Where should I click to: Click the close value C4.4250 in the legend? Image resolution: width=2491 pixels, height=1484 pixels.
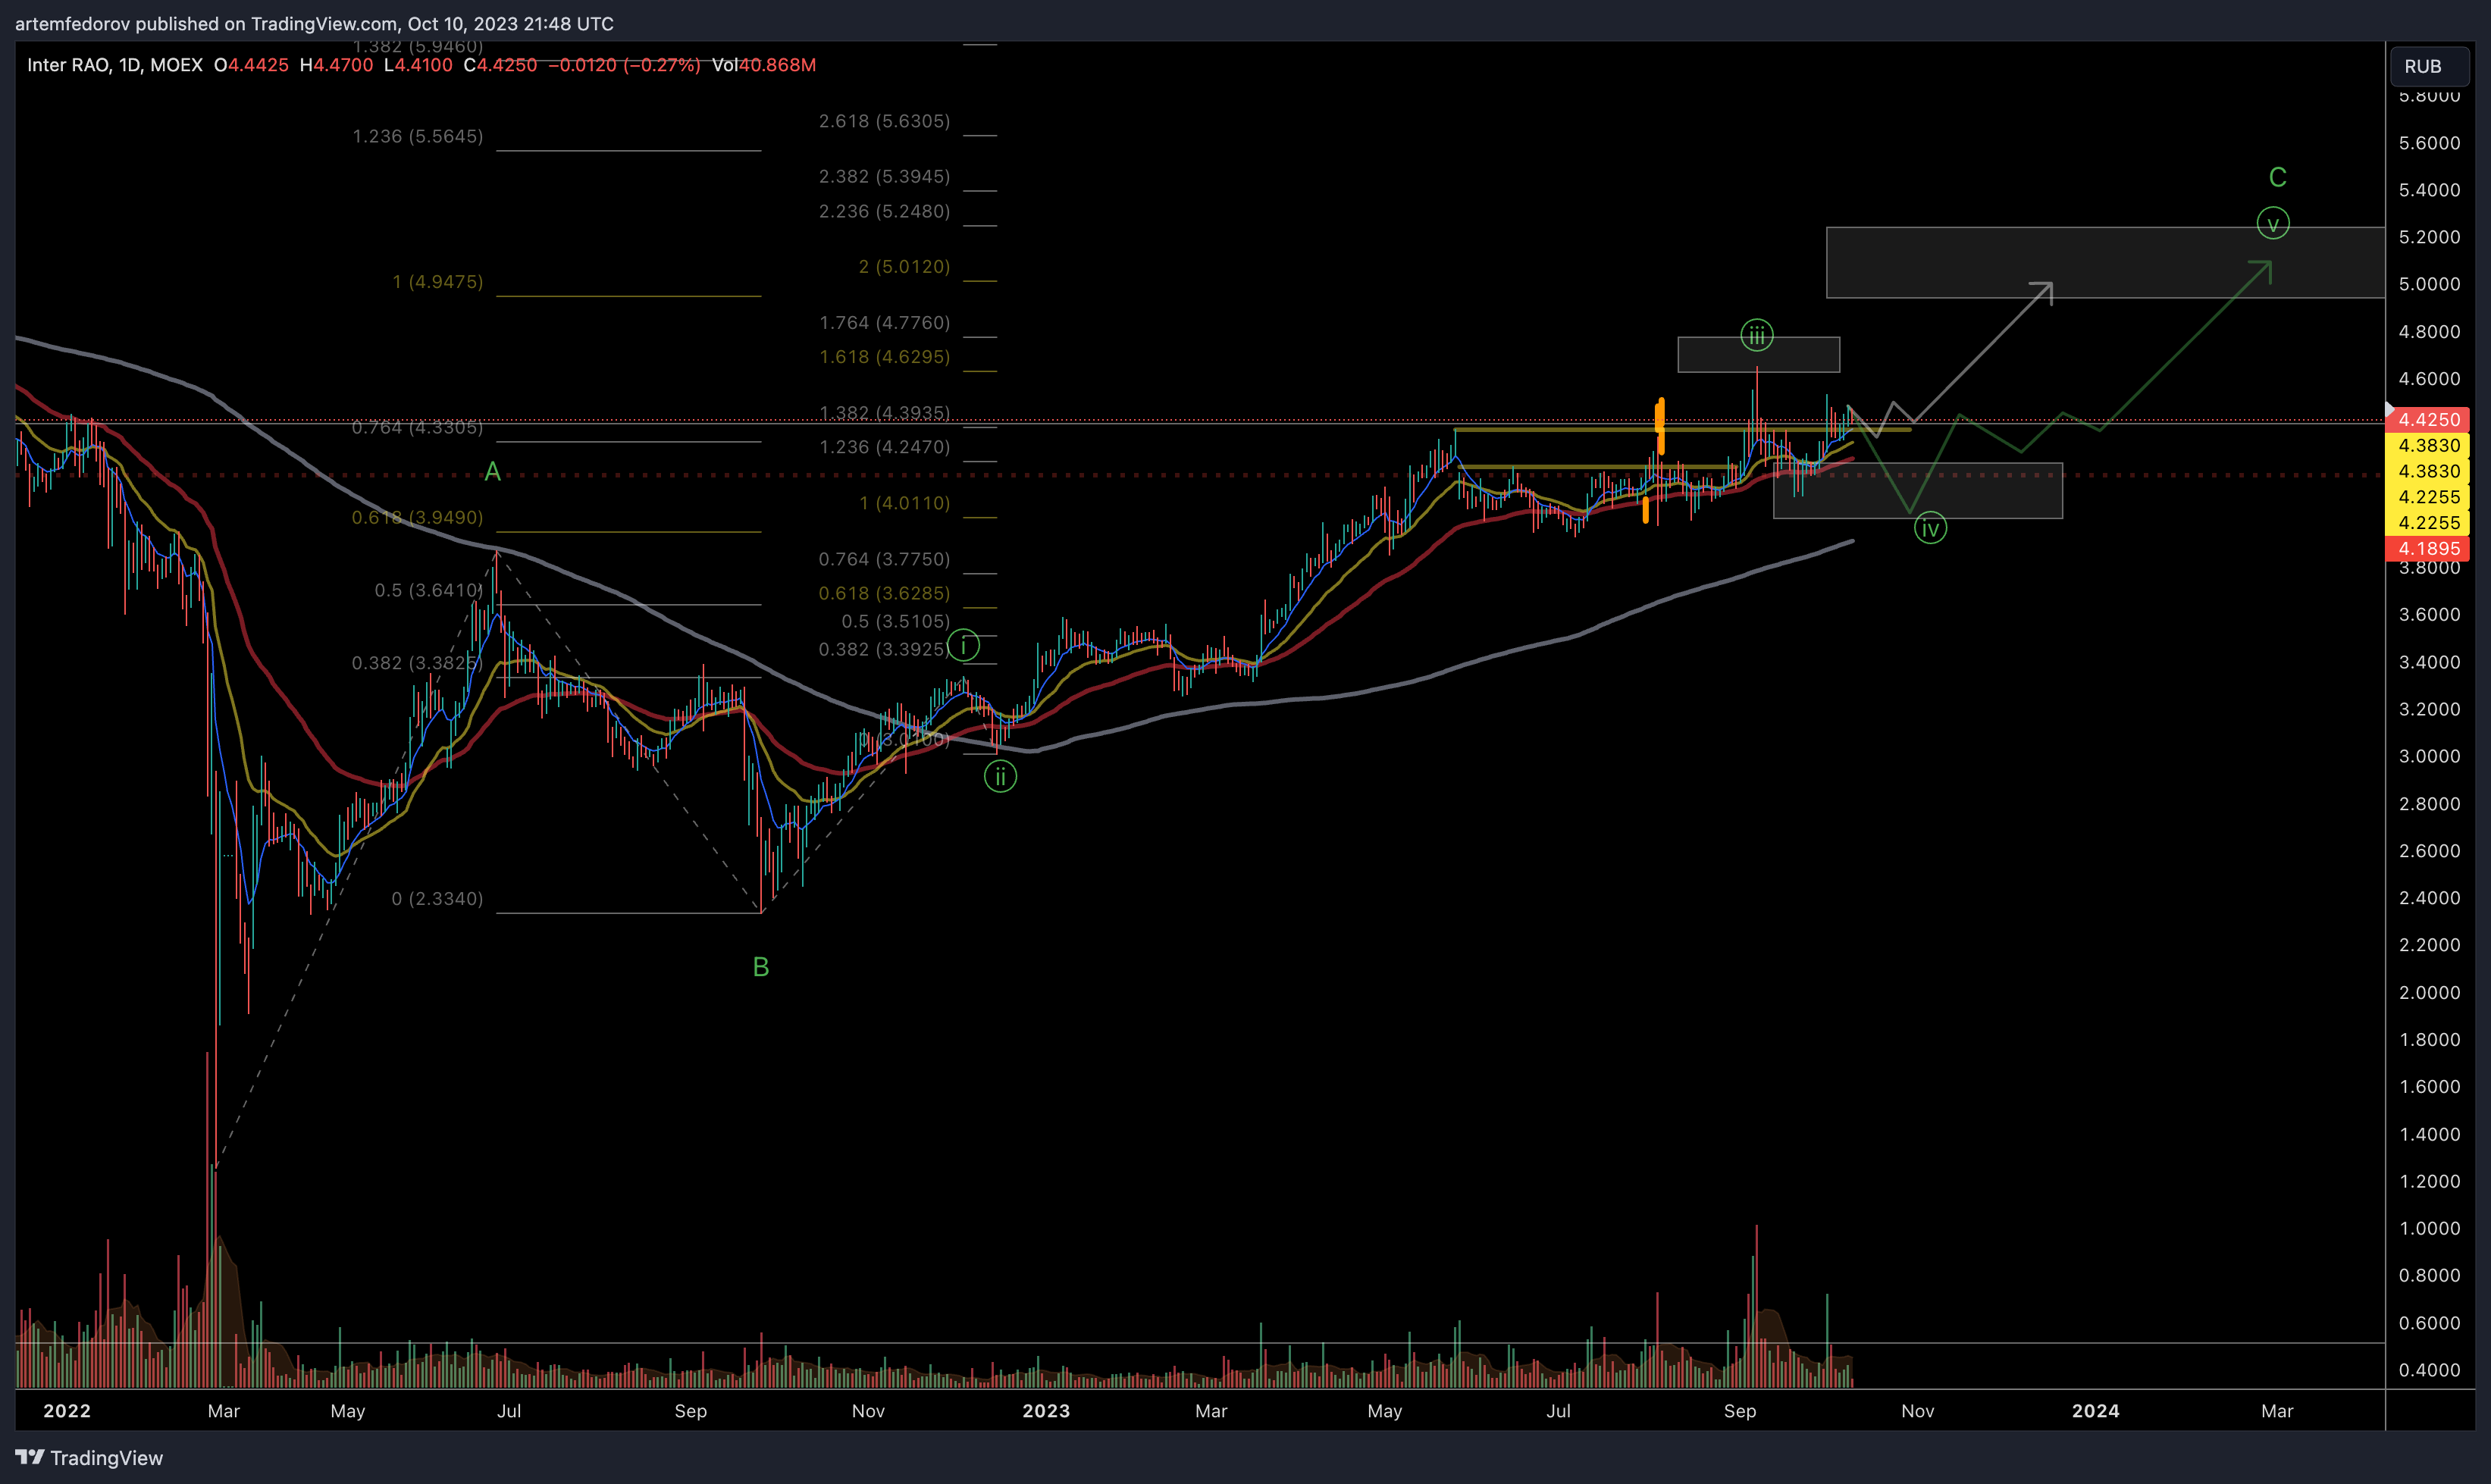coord(500,65)
